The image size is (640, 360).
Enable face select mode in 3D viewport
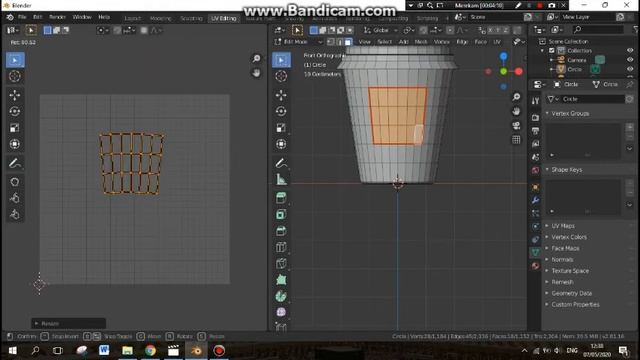(x=348, y=42)
